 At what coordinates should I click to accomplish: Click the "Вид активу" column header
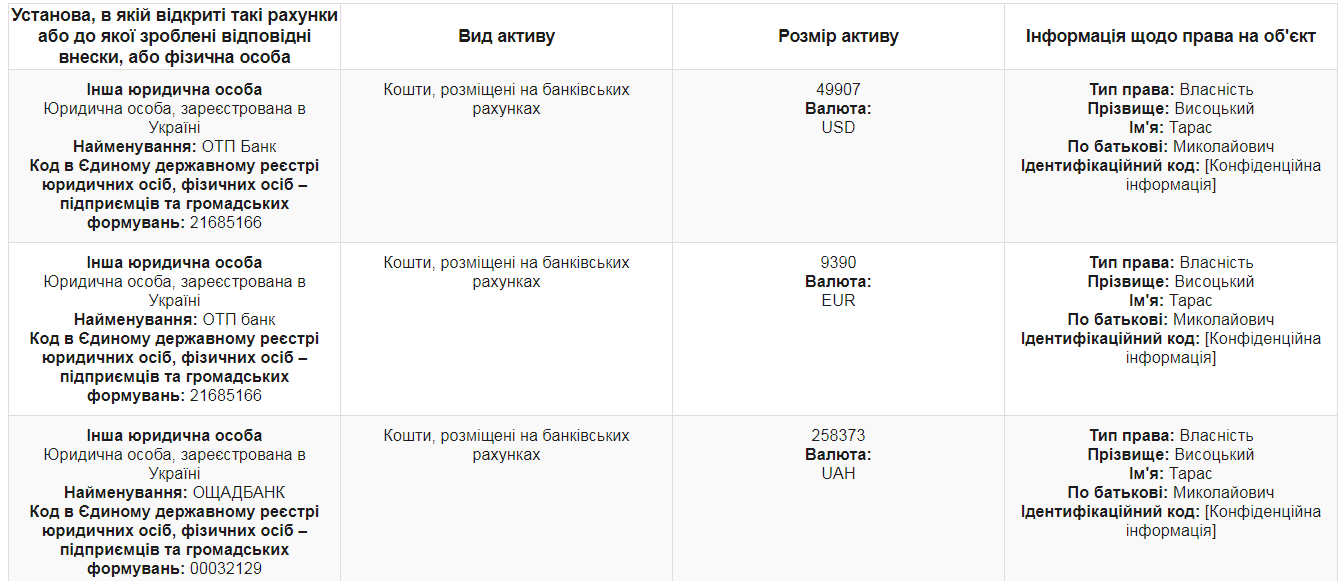[506, 37]
